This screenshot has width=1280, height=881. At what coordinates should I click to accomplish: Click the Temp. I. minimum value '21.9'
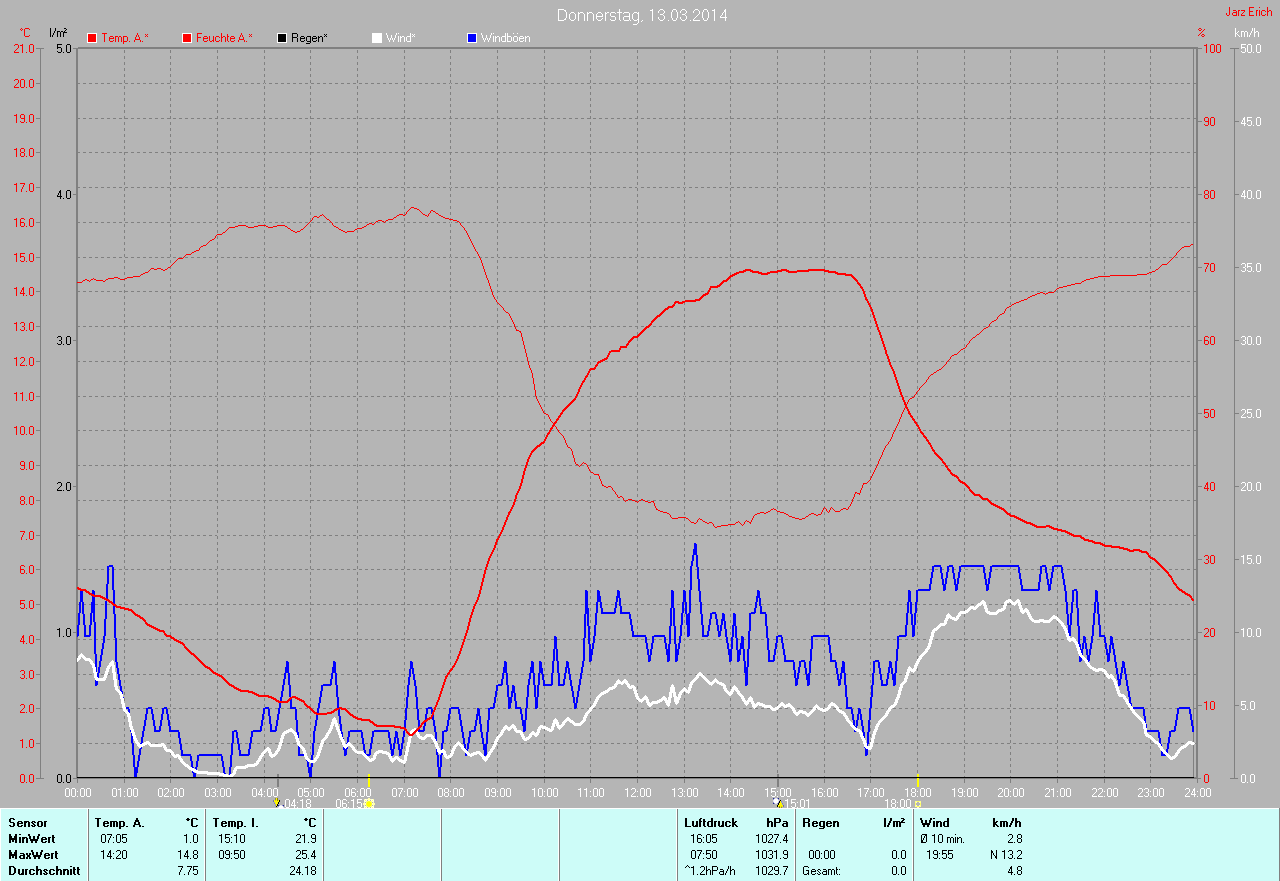point(305,839)
